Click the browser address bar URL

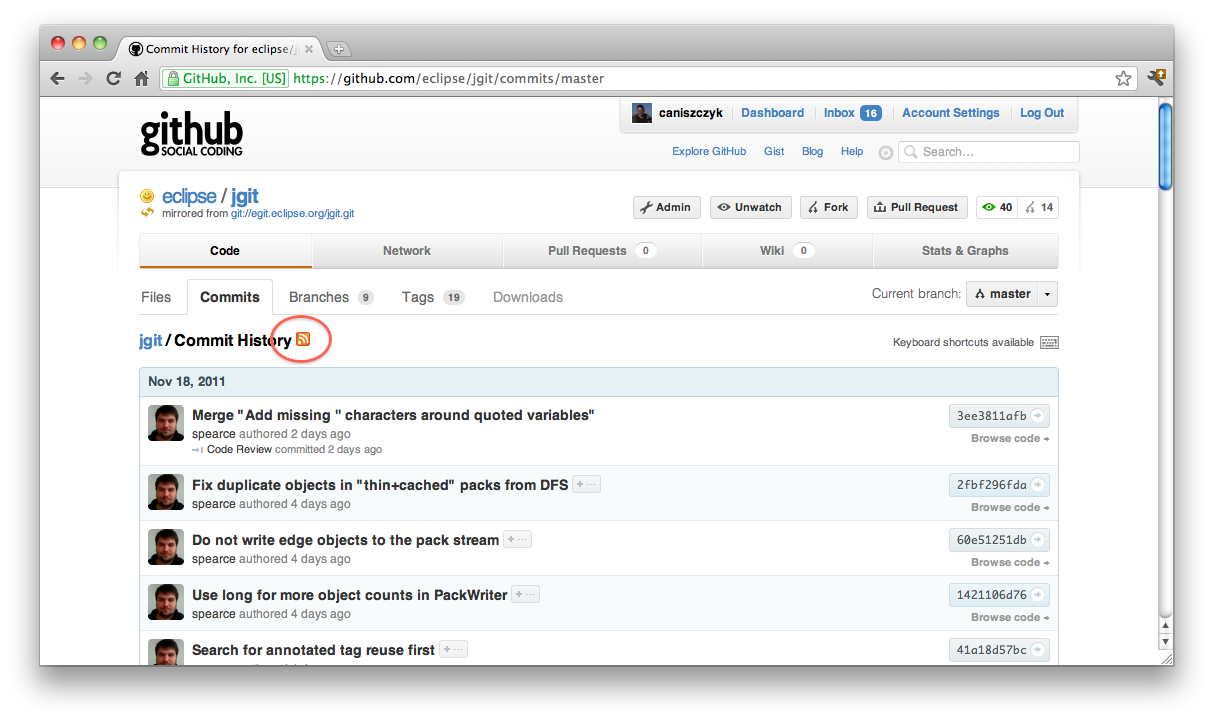click(x=449, y=78)
